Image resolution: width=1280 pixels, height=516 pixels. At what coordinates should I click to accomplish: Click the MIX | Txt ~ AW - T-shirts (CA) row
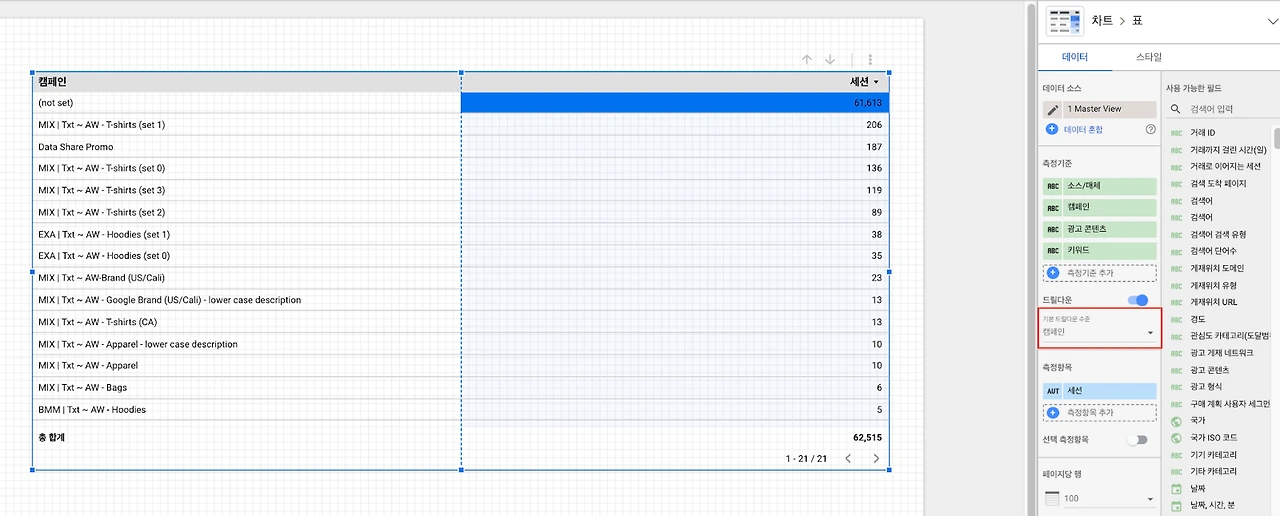point(461,322)
